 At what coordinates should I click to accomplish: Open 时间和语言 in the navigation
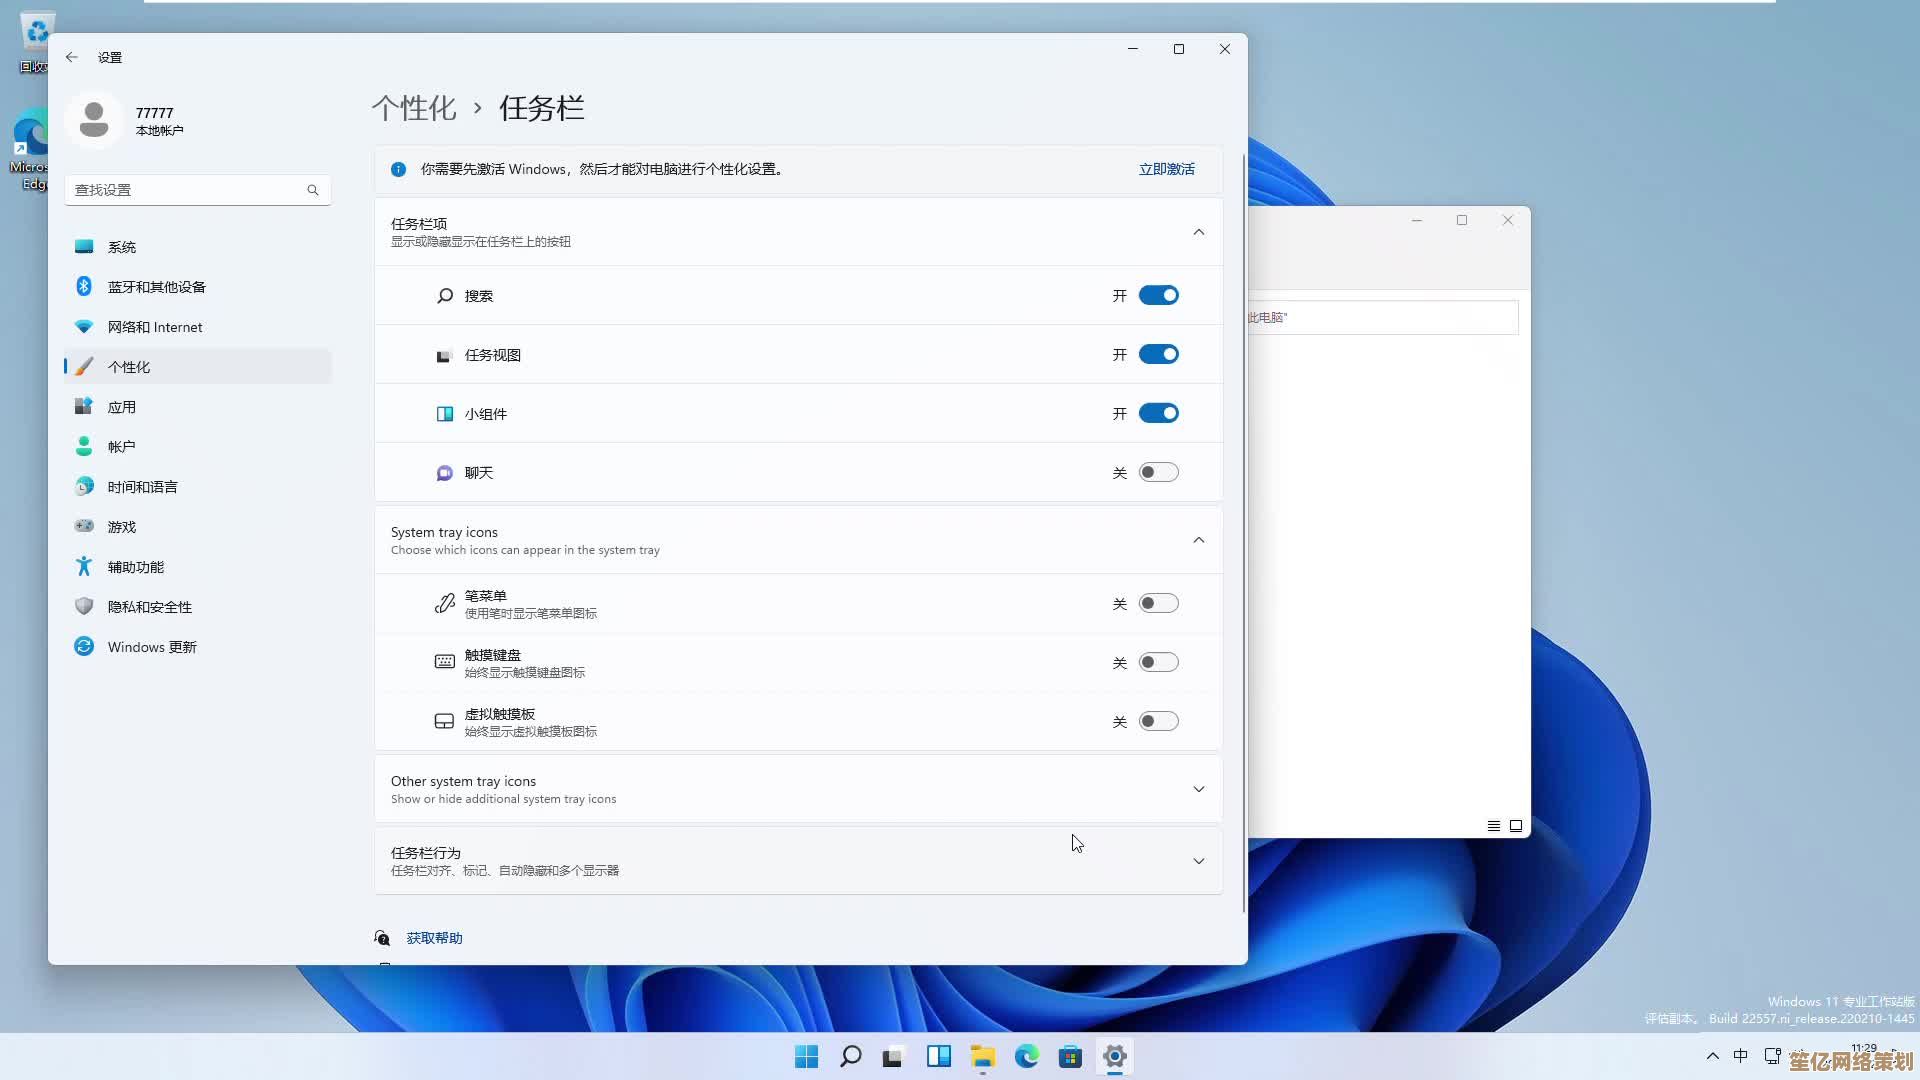click(x=142, y=486)
